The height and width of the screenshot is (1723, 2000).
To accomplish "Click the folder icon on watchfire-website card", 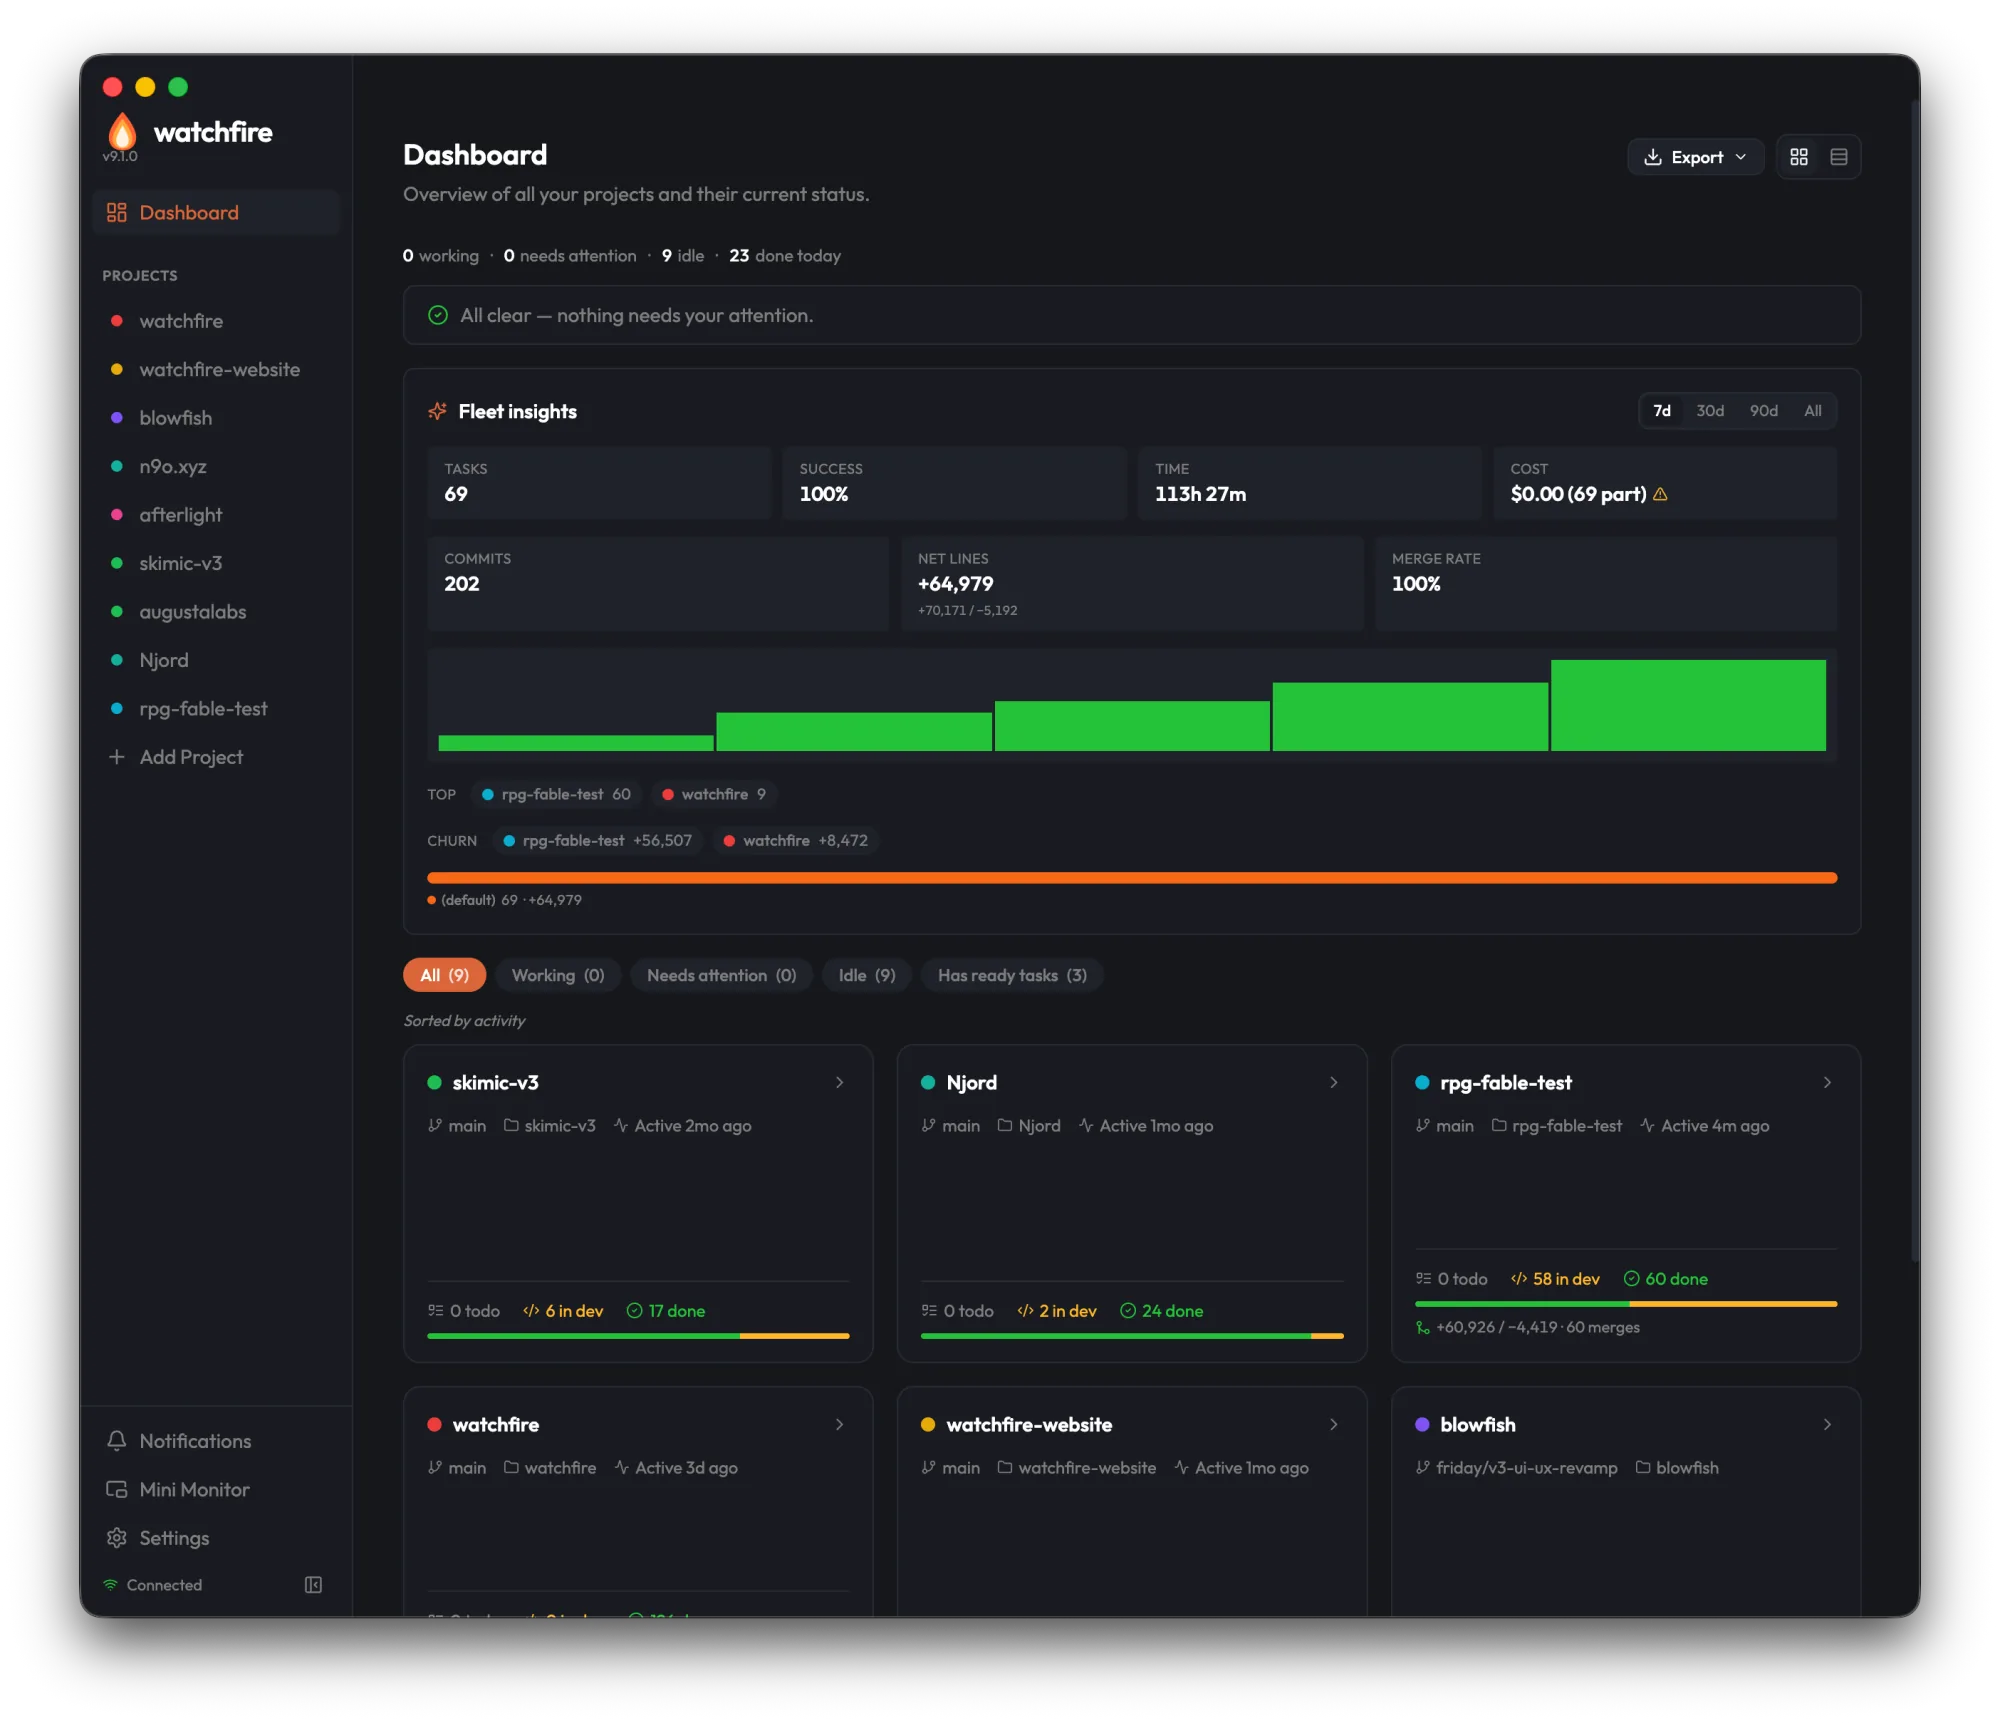I will (1005, 1467).
